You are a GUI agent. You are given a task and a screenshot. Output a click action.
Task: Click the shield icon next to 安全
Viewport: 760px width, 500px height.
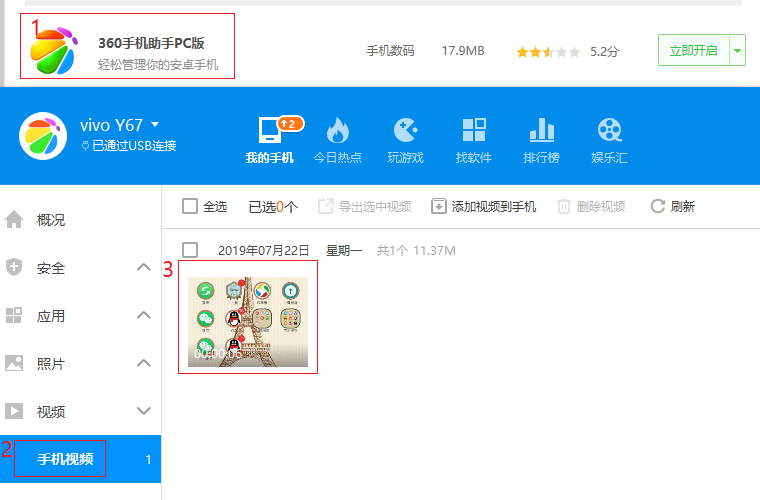coord(14,267)
